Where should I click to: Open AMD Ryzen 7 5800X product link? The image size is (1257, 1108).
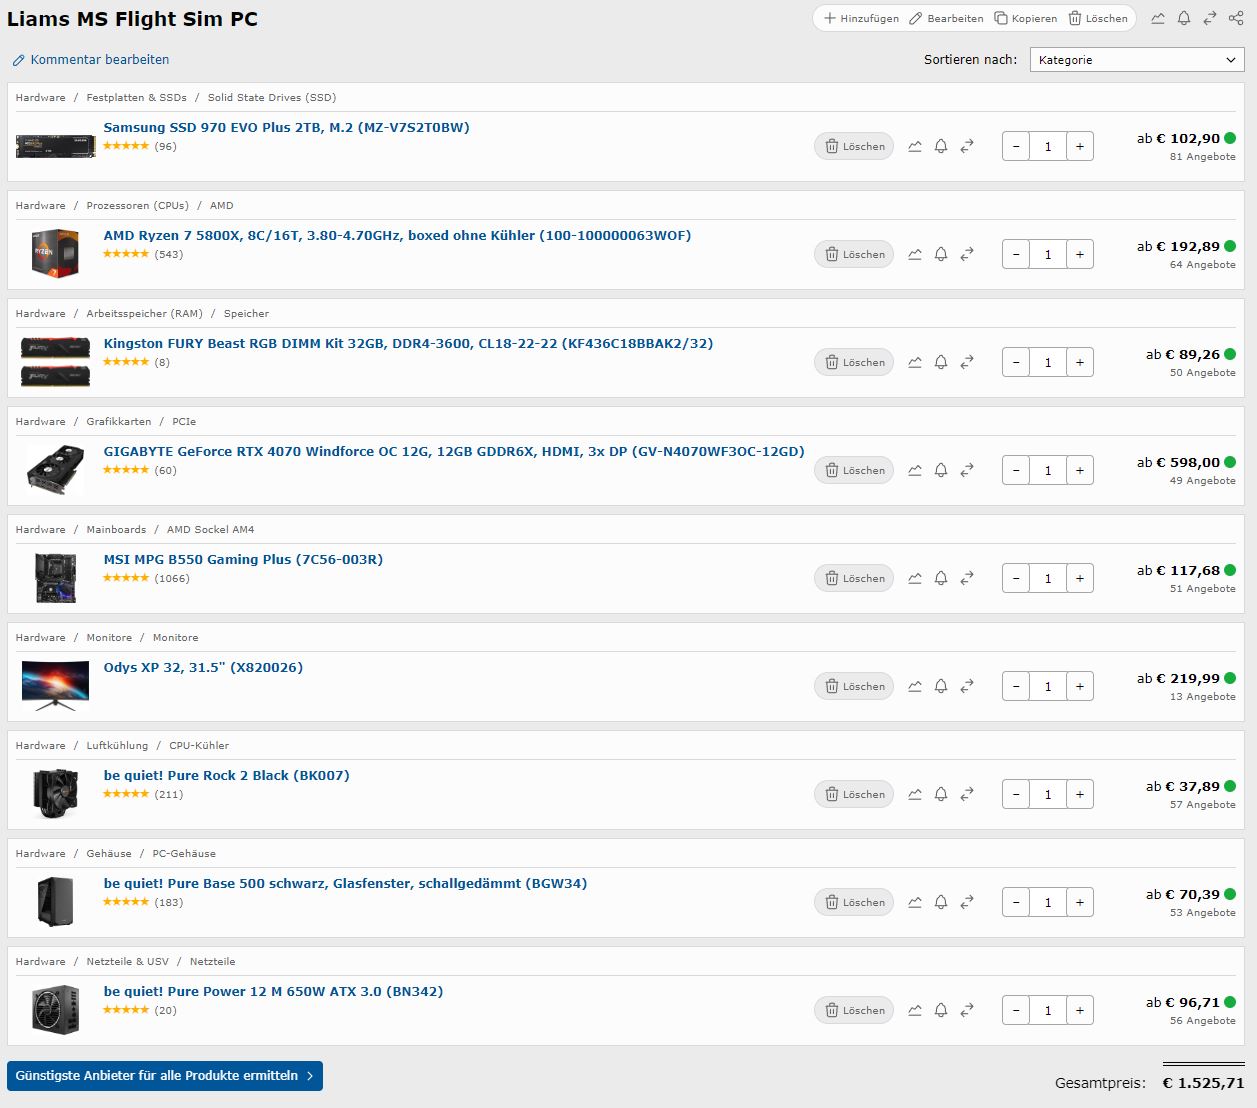point(397,235)
